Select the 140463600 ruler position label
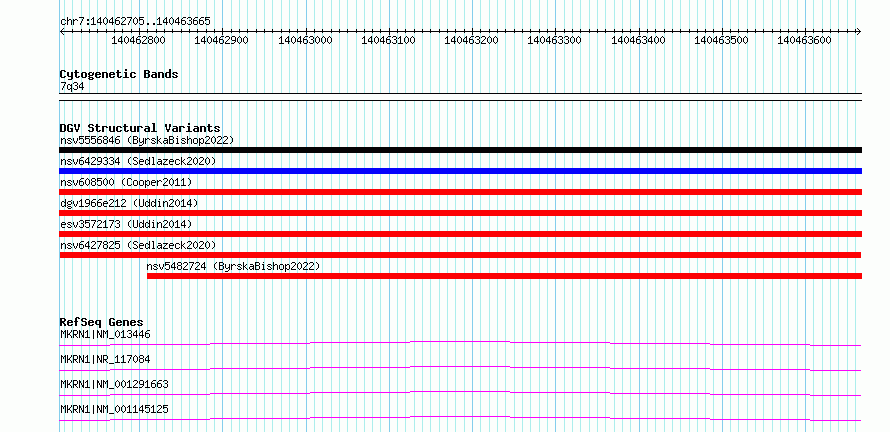890x432 pixels. (x=804, y=40)
